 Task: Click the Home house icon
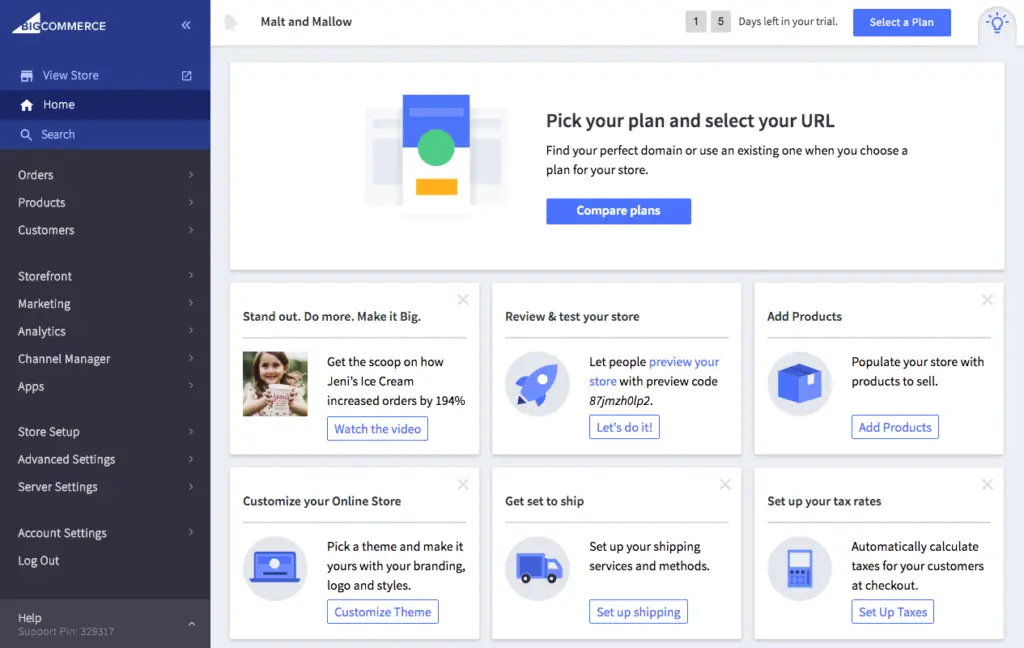click(x=27, y=105)
